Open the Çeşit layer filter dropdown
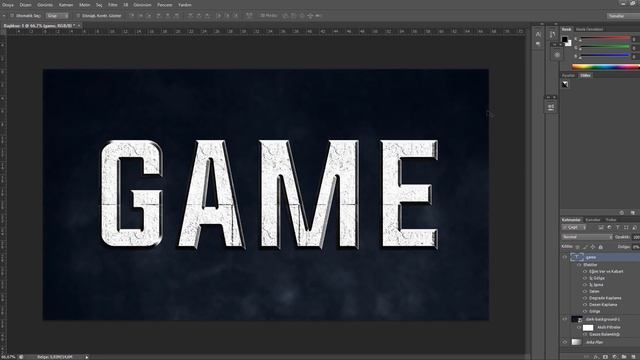640x360 pixels. tap(574, 227)
